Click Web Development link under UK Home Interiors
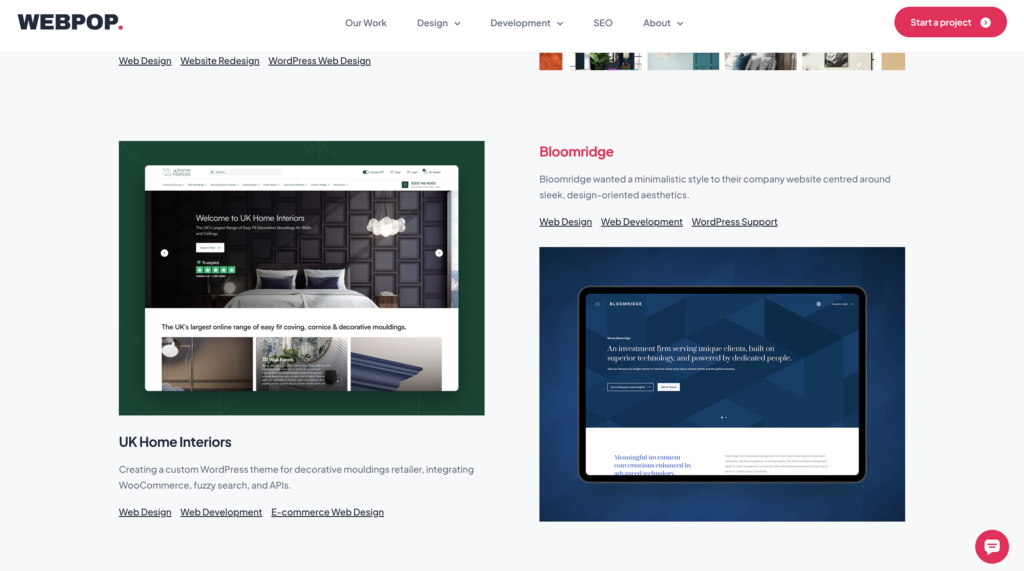Viewport: 1024px width, 571px height. tap(221, 512)
